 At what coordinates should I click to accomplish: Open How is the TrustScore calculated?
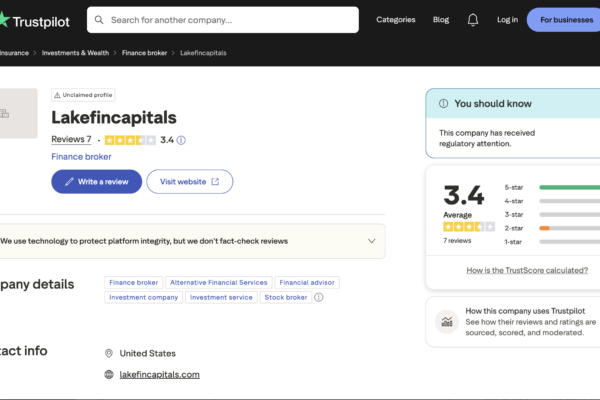click(527, 270)
